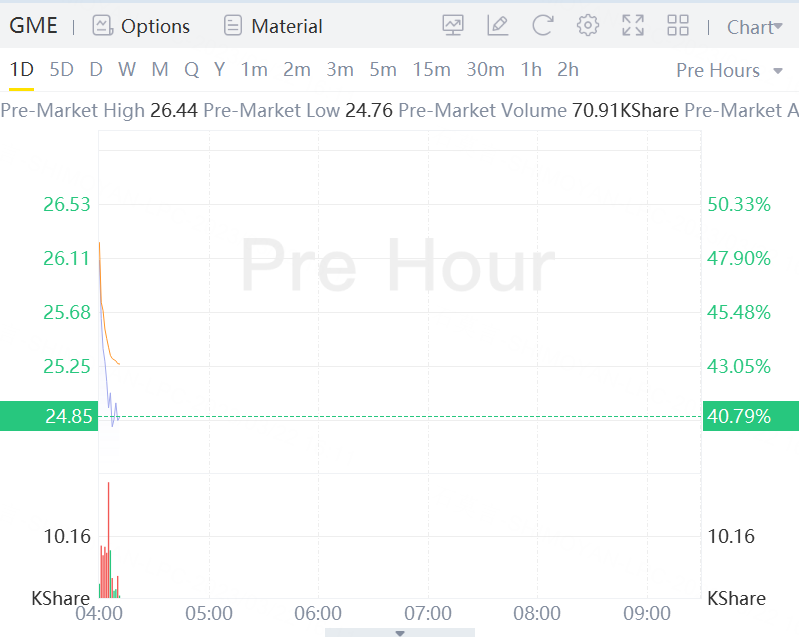The width and height of the screenshot is (799, 637).
Task: Click Pre-Market Volume 70.91KShare
Action: click(625, 110)
